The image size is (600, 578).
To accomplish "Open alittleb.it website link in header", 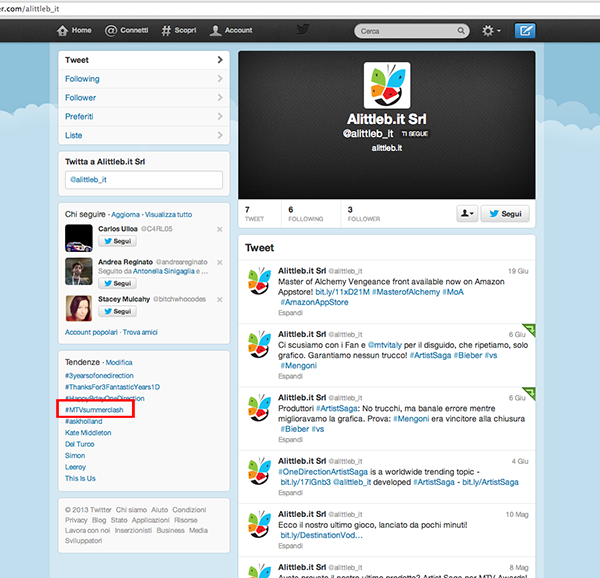I will (x=387, y=148).
